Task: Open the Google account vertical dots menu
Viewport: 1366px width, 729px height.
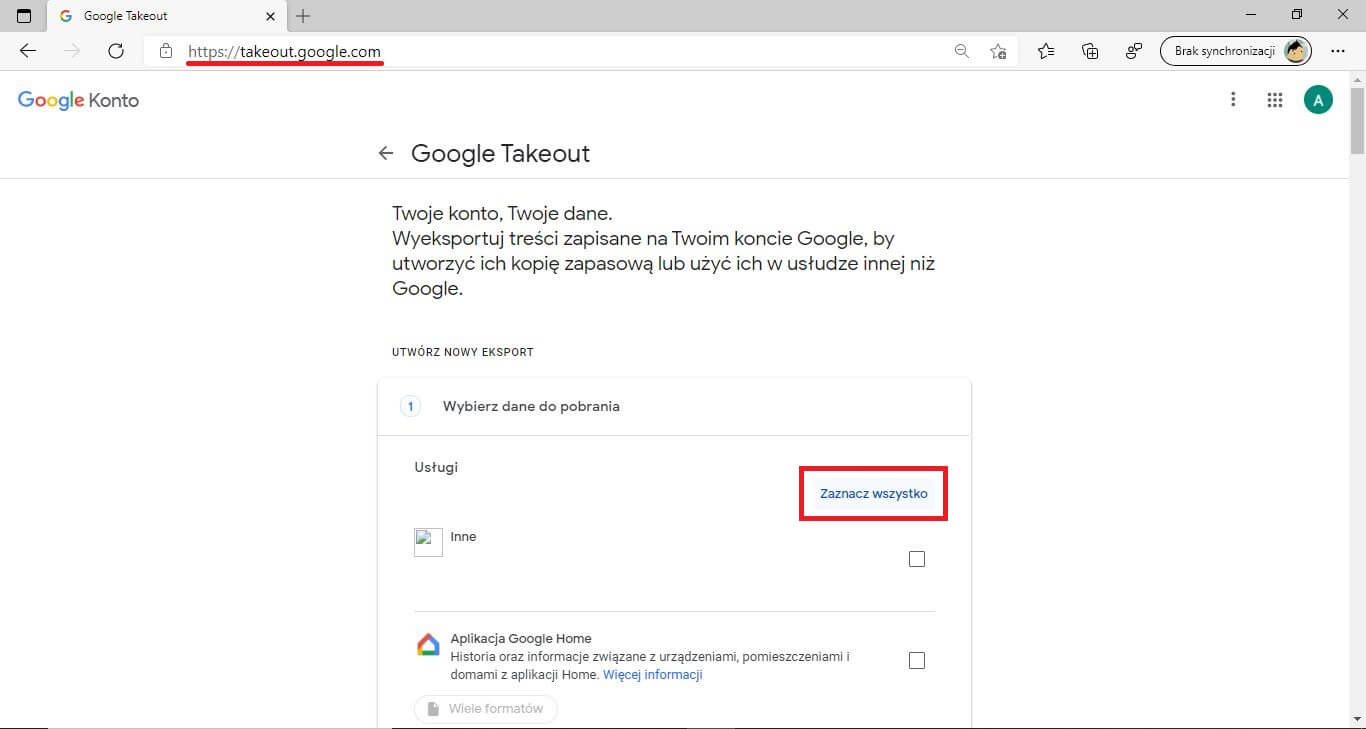Action: tap(1233, 99)
